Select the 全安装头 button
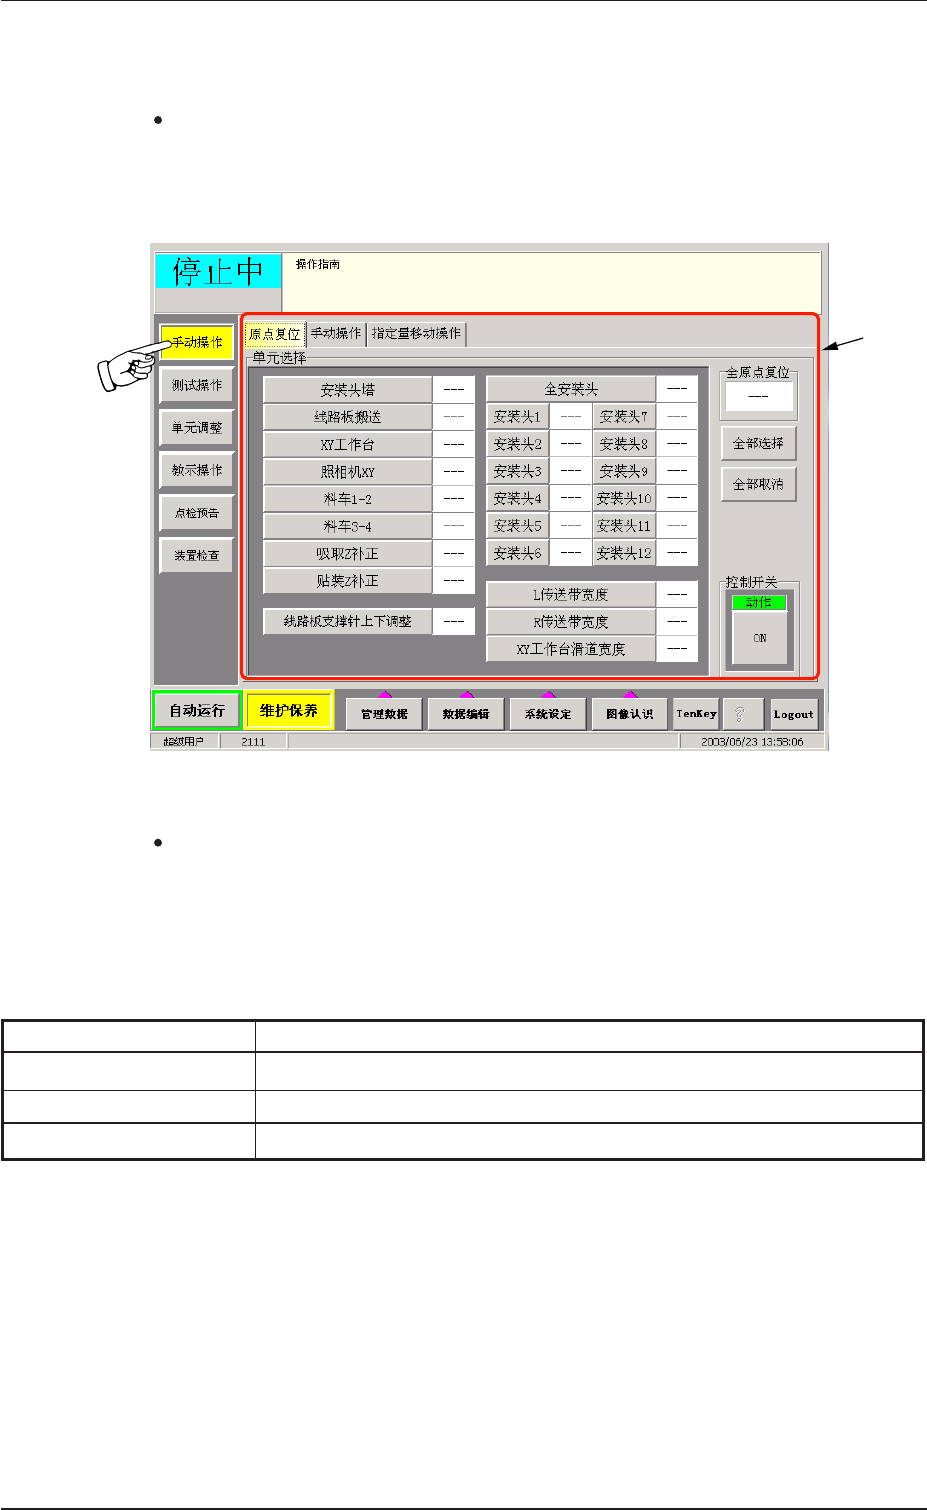The height and width of the screenshot is (1510, 927). point(571,389)
